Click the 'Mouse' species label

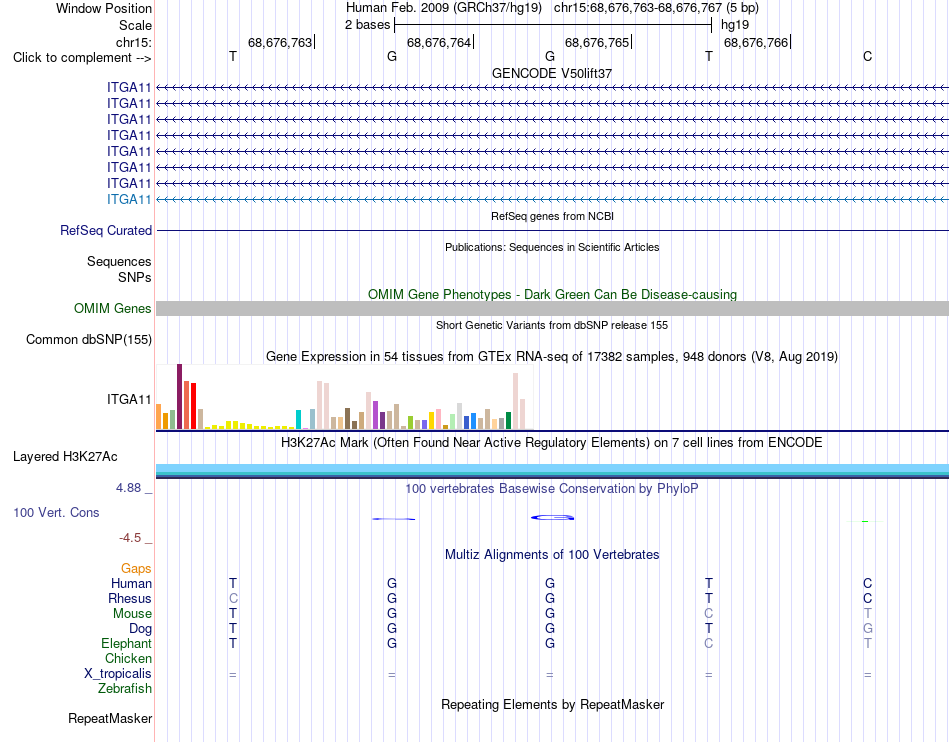click(x=132, y=614)
